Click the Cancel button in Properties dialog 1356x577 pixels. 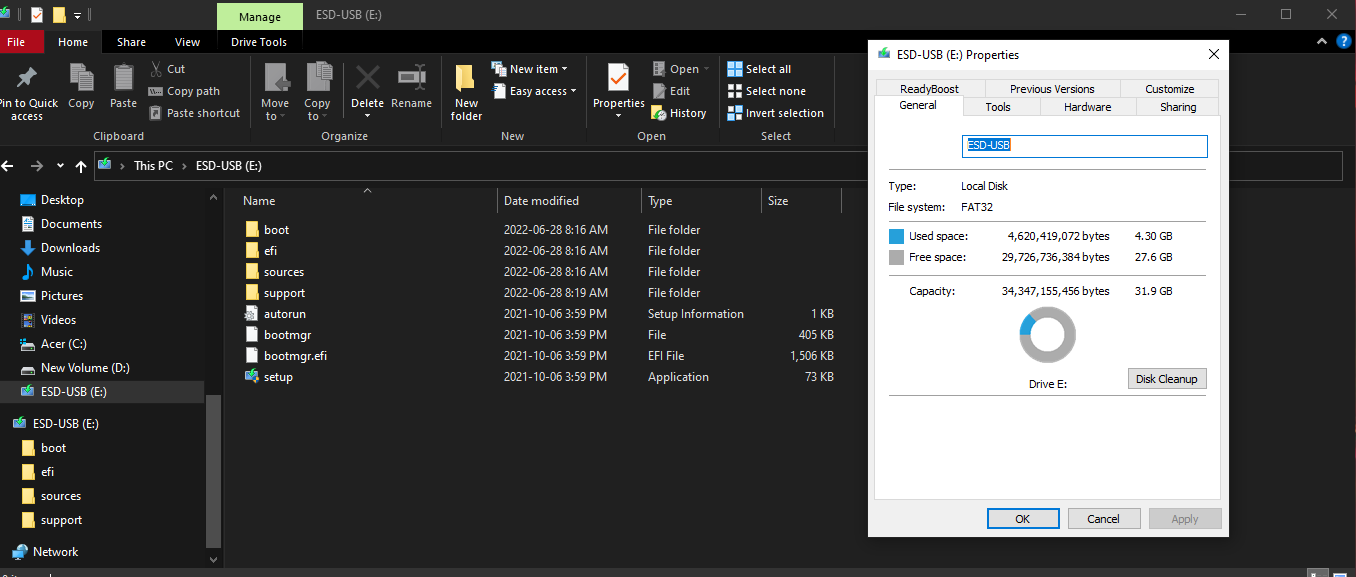[1103, 519]
